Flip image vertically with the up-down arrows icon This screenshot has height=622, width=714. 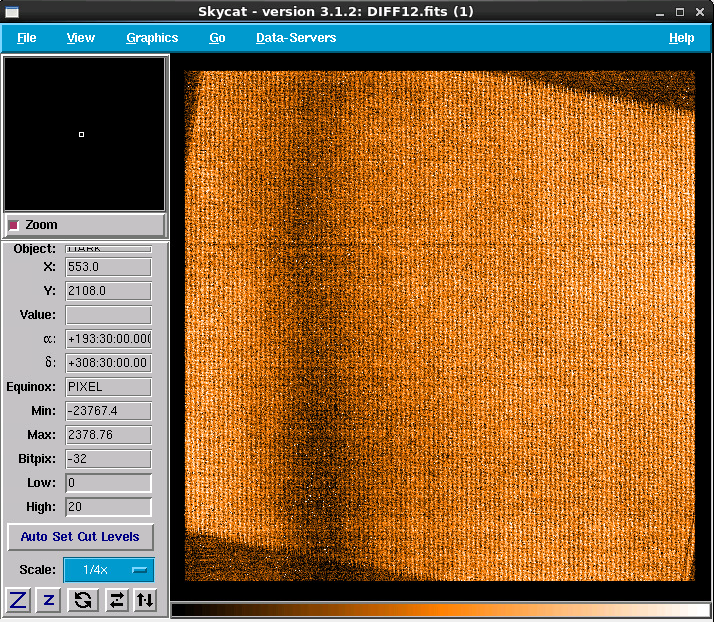146,600
